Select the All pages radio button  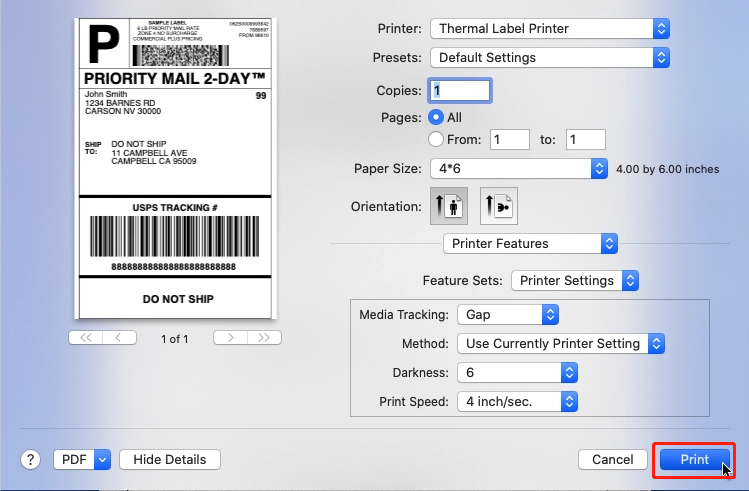coord(436,117)
